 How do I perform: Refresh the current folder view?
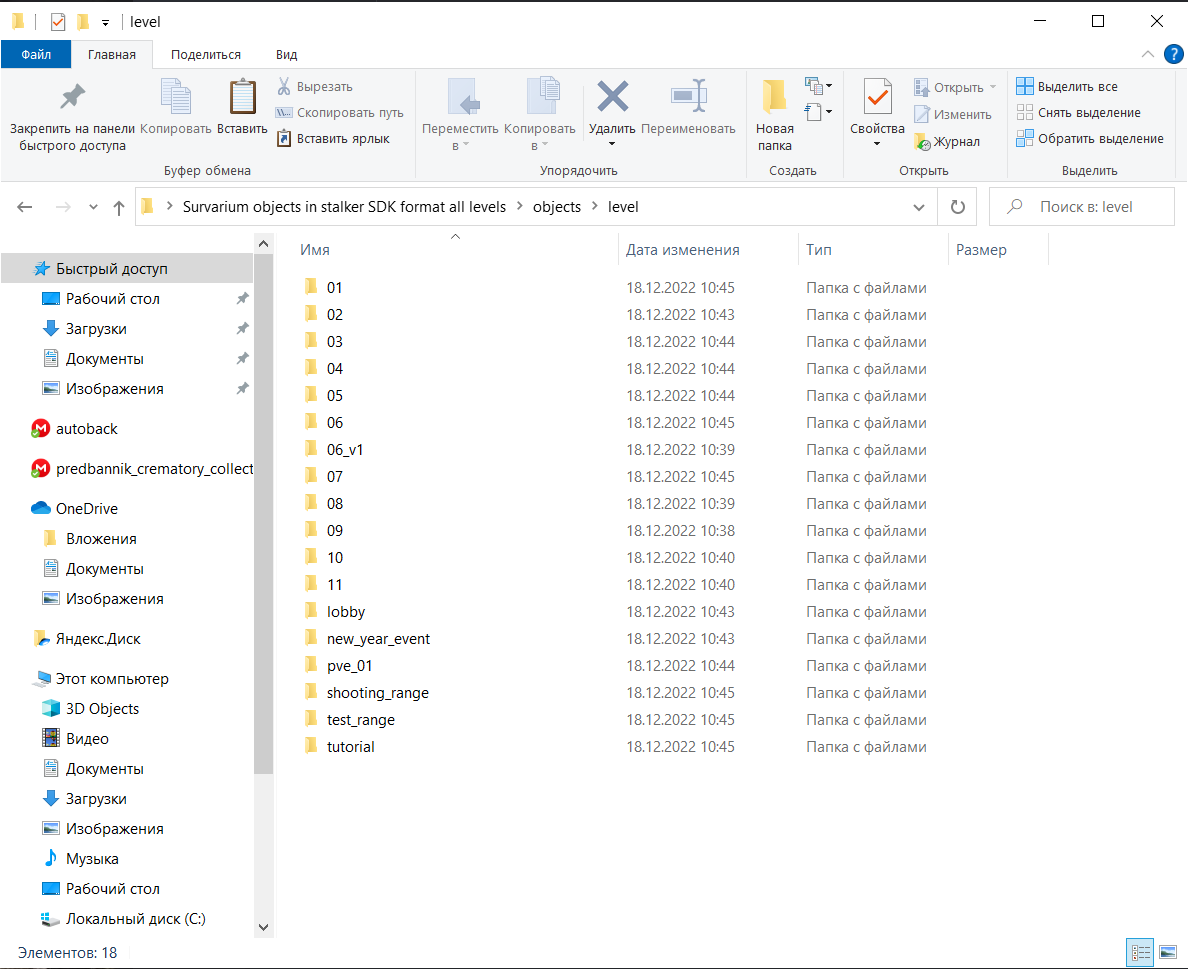tap(958, 207)
